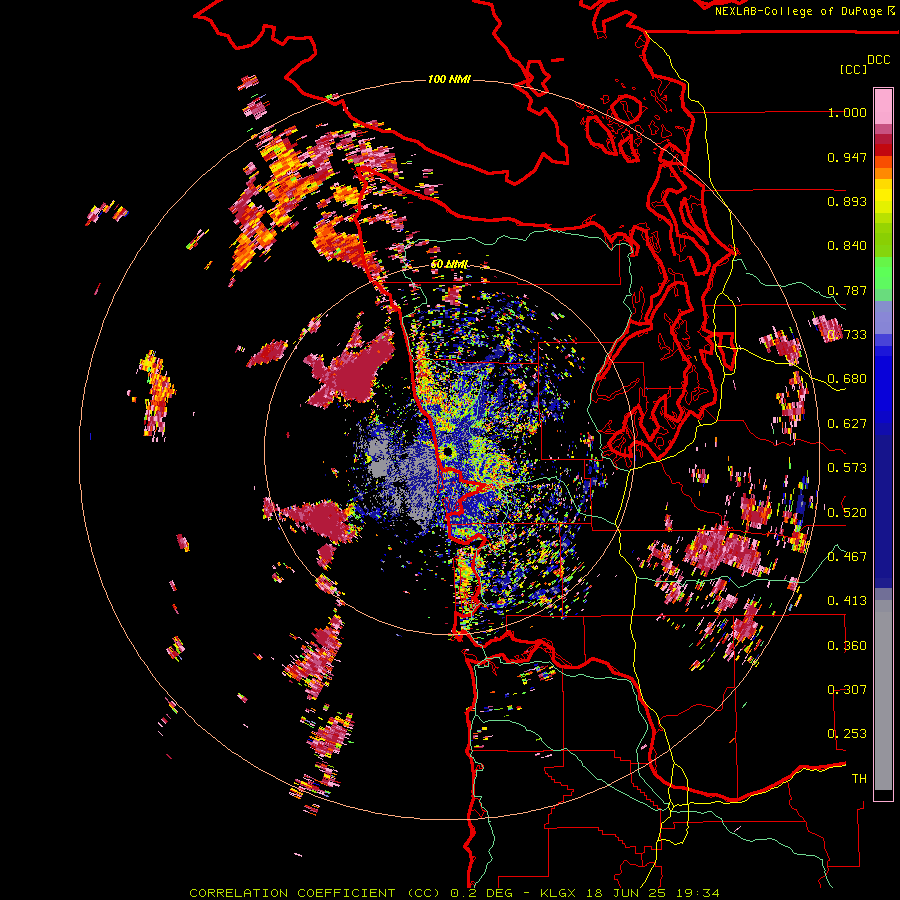Select the 0.733 scale value
Viewport: 900px width, 900px height.
pyautogui.click(x=847, y=335)
